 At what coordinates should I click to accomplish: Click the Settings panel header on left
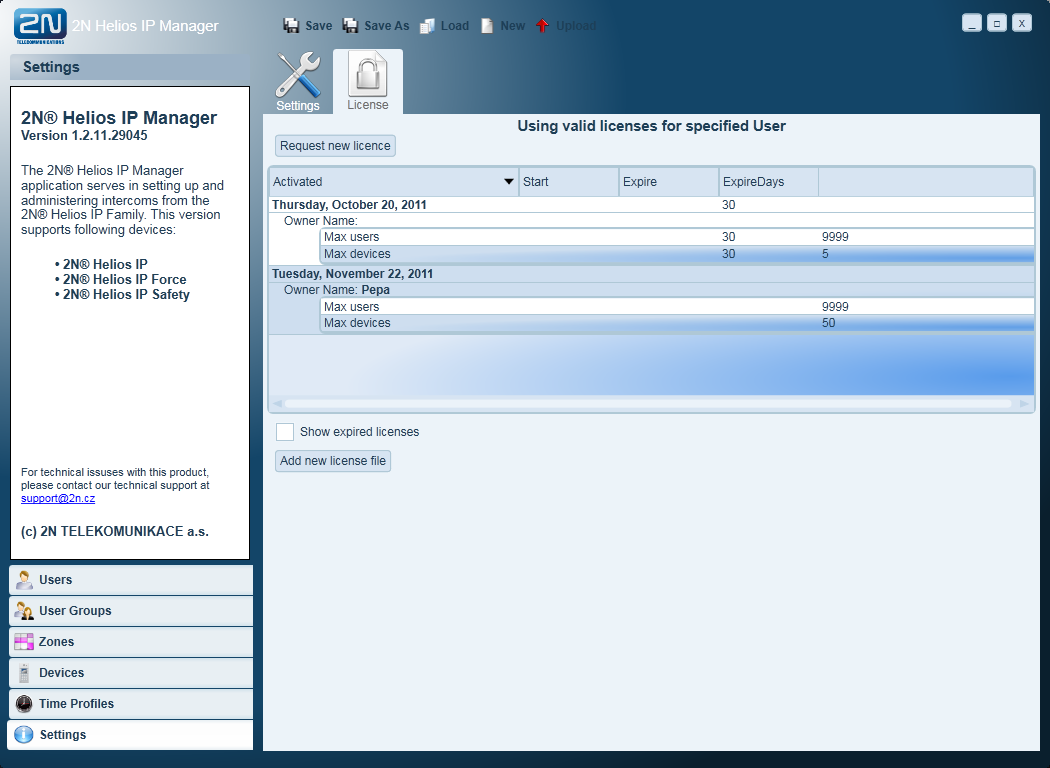130,67
